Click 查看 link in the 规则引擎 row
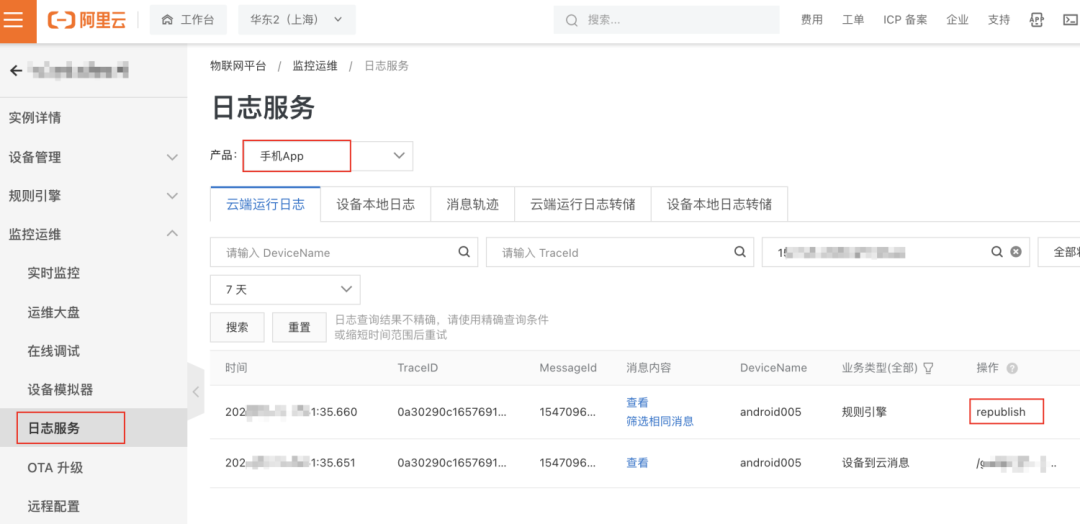Image resolution: width=1080 pixels, height=524 pixels. (637, 403)
